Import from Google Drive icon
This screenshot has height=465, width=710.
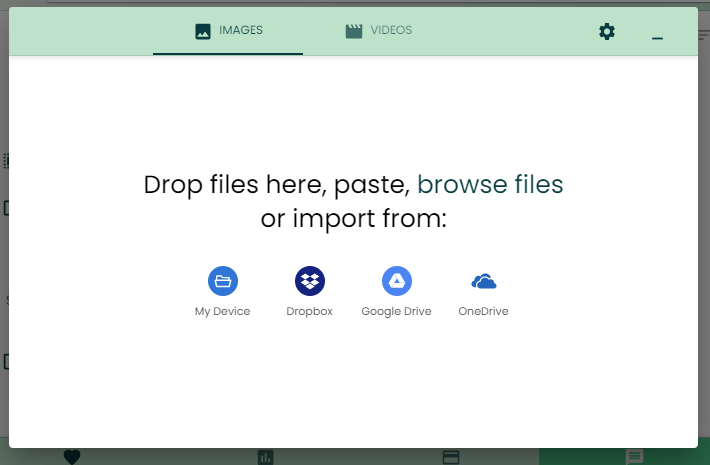click(397, 281)
